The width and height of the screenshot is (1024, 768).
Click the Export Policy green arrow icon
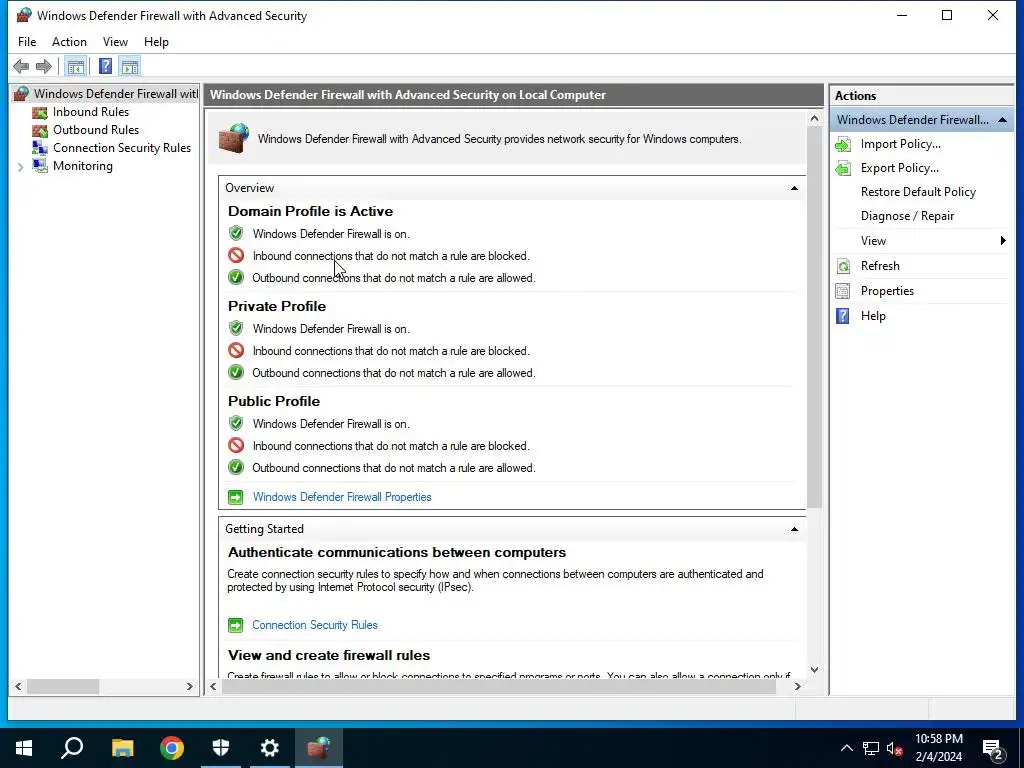(x=843, y=168)
